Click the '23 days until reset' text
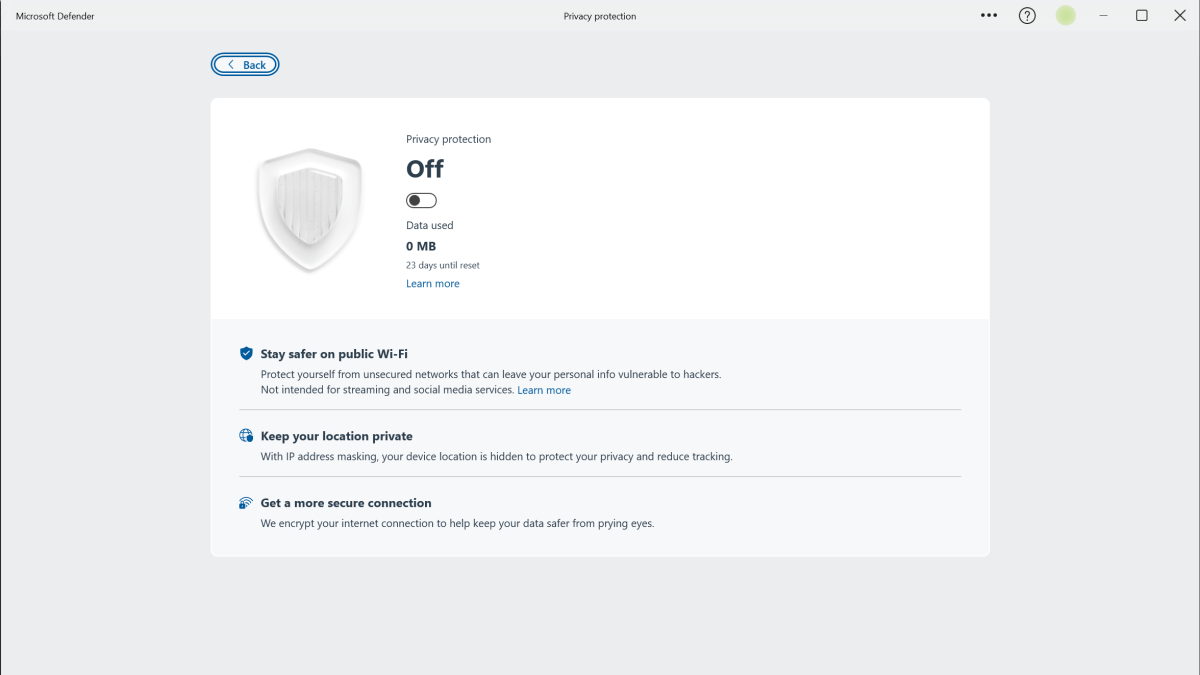The height and width of the screenshot is (675, 1200). [443, 266]
